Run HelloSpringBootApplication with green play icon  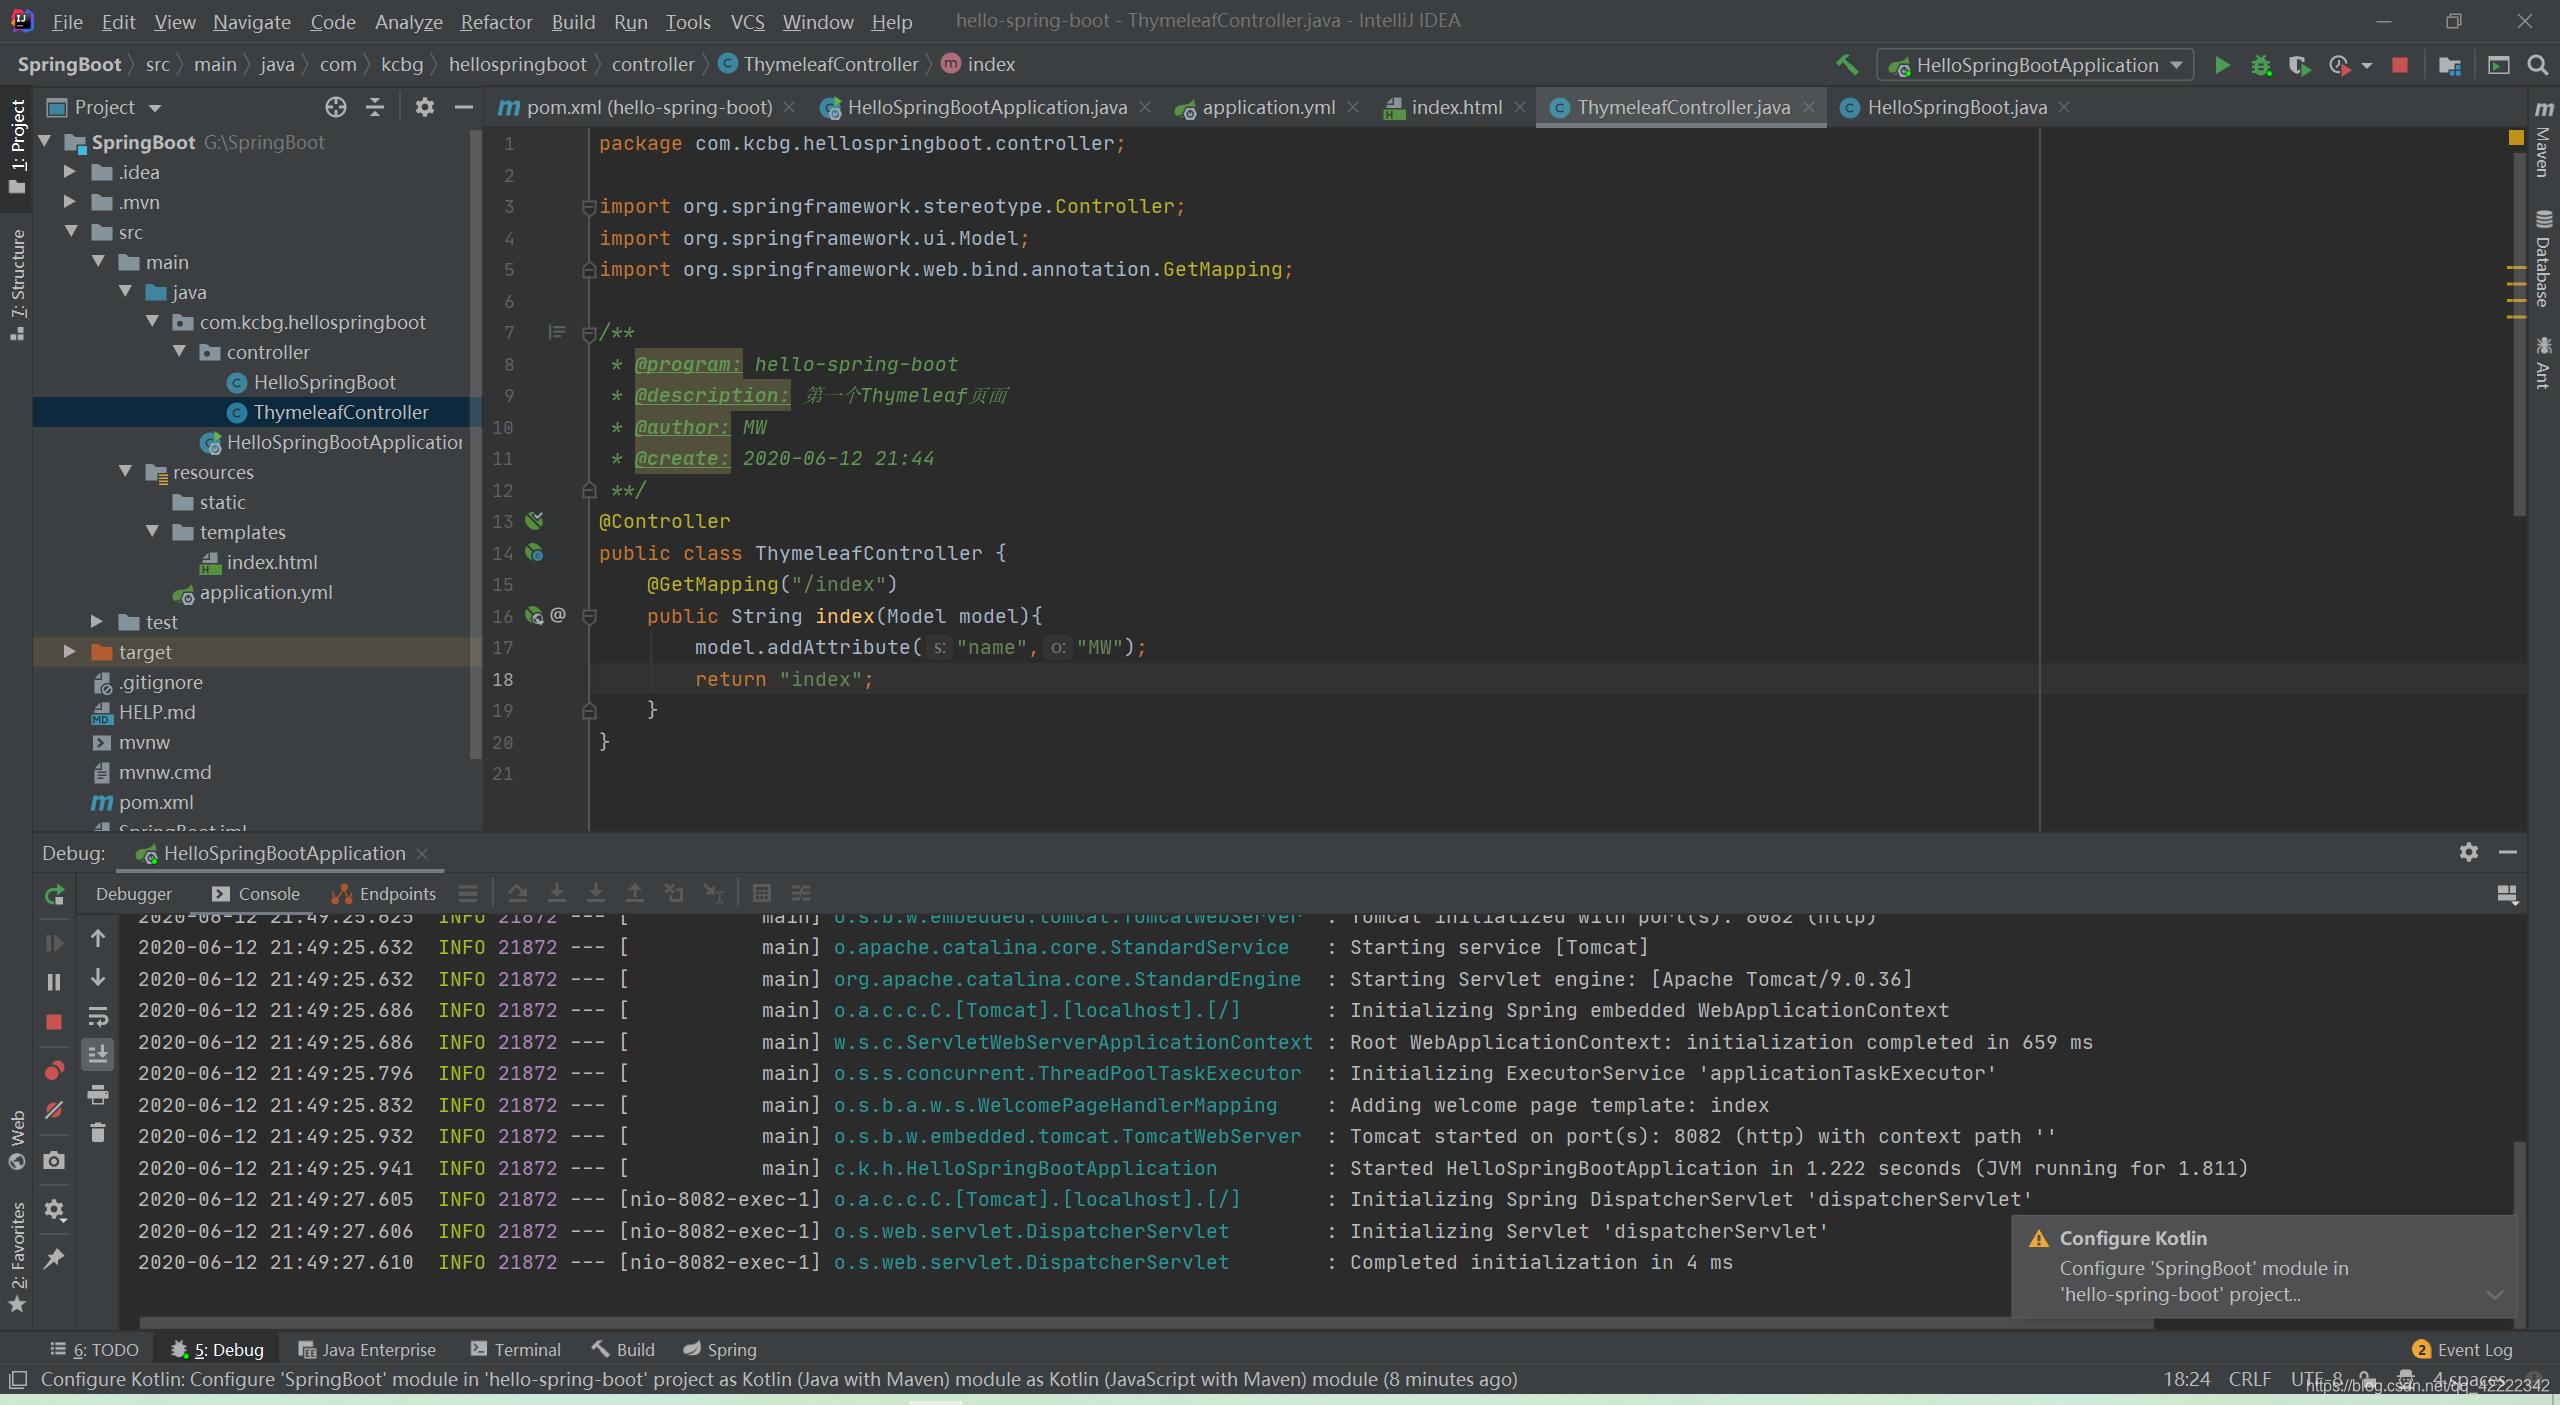[2221, 65]
